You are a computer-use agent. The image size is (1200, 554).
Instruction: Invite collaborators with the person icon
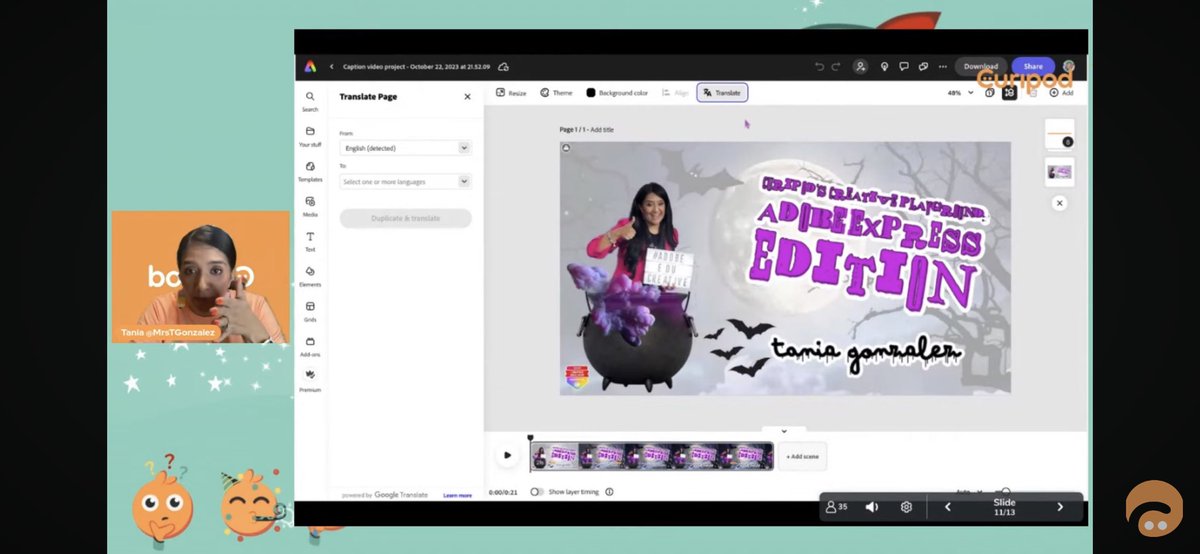(860, 67)
